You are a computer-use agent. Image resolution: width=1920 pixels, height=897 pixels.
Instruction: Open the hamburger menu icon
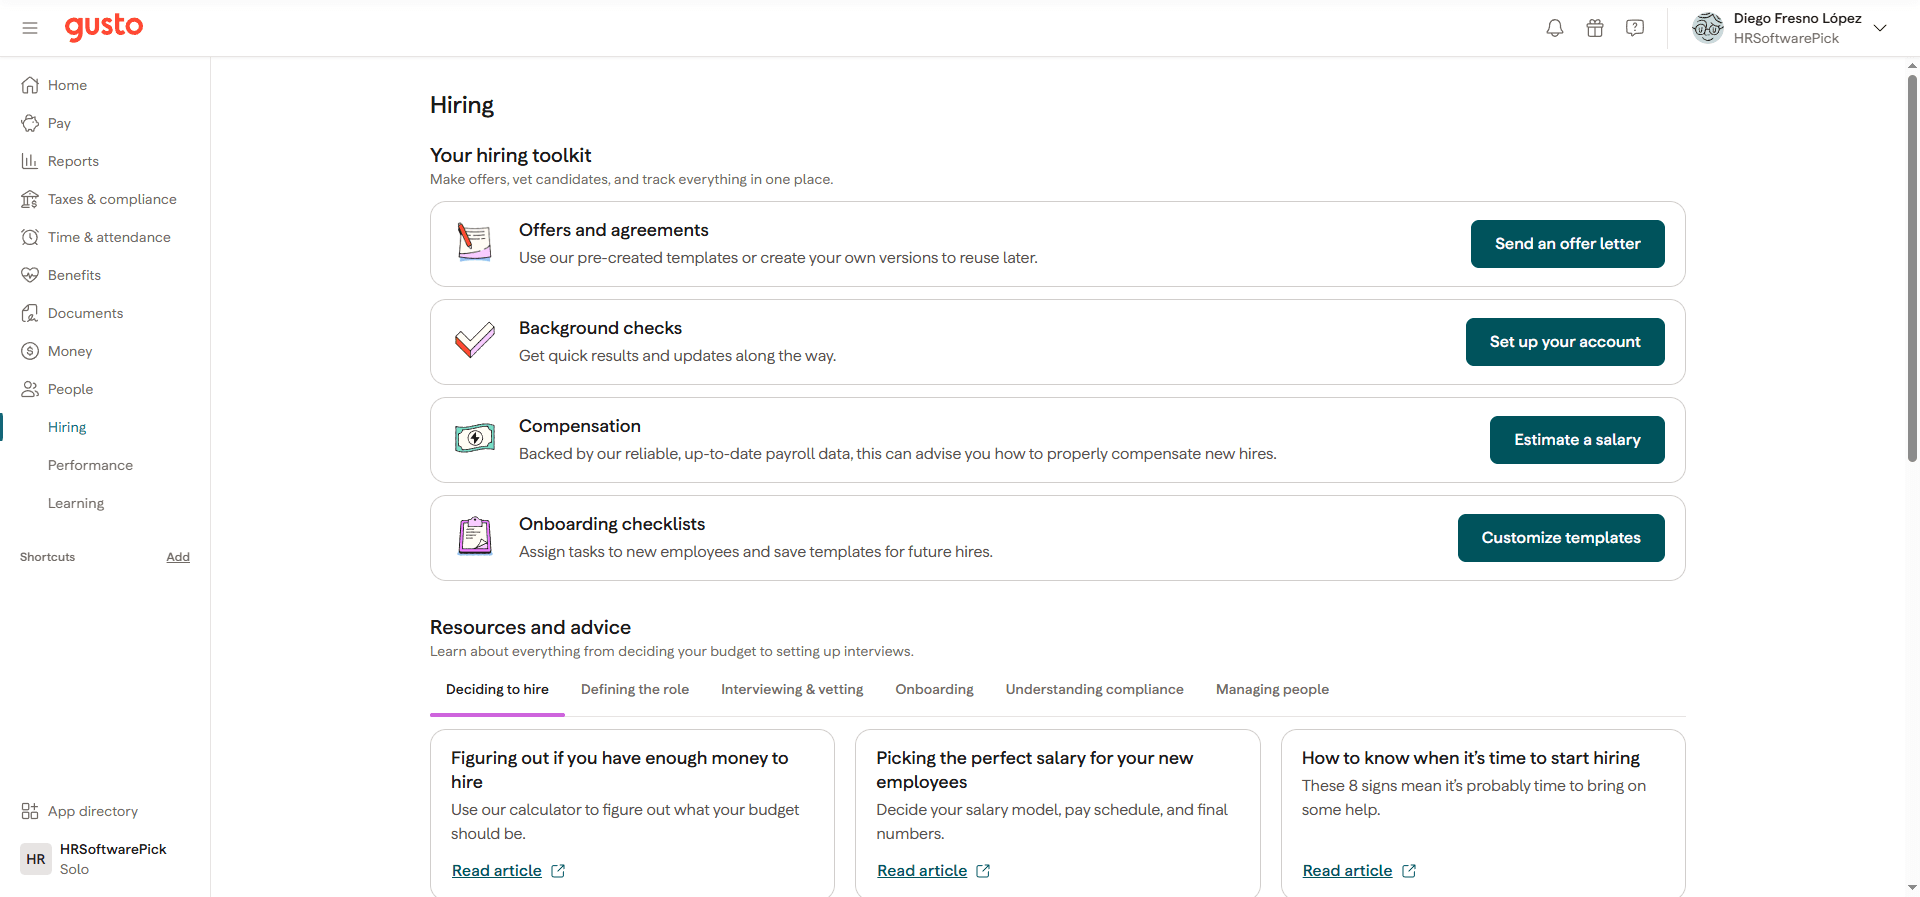click(30, 28)
